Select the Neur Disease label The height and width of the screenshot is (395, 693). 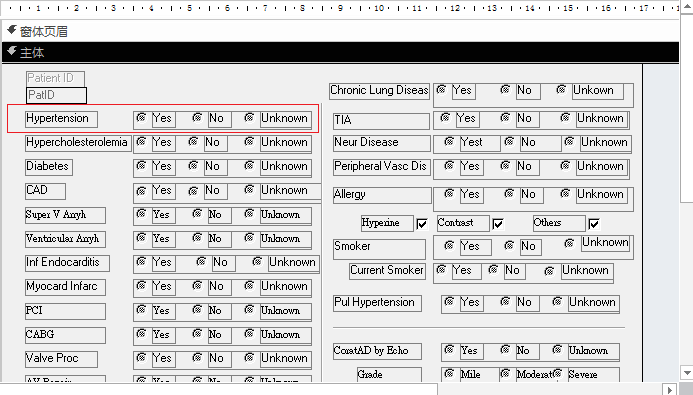point(382,143)
